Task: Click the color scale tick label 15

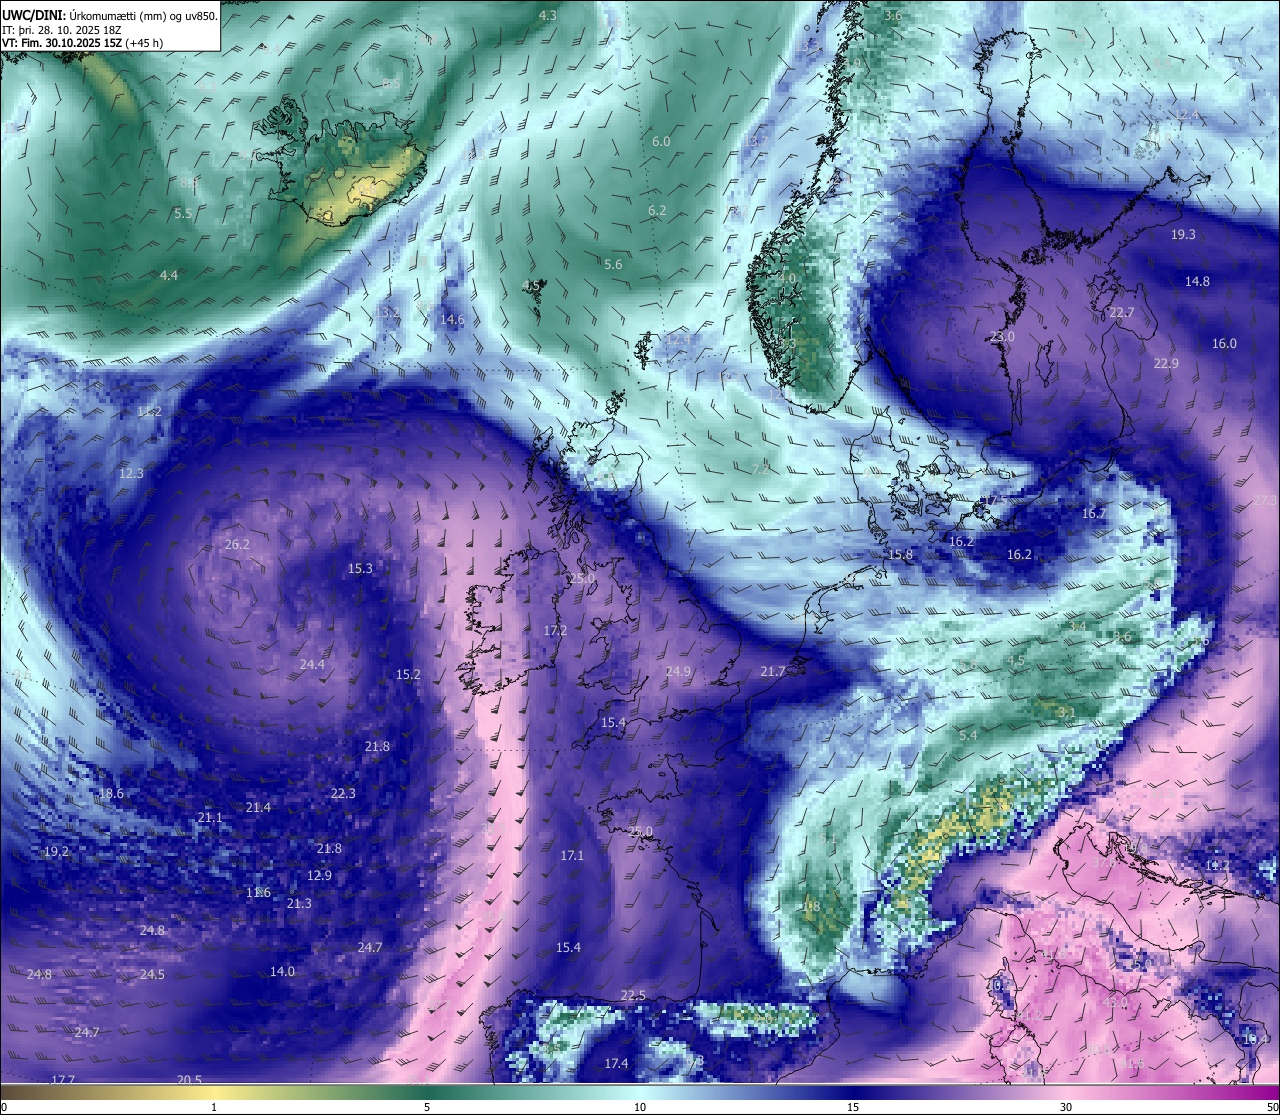Action: [x=853, y=1107]
